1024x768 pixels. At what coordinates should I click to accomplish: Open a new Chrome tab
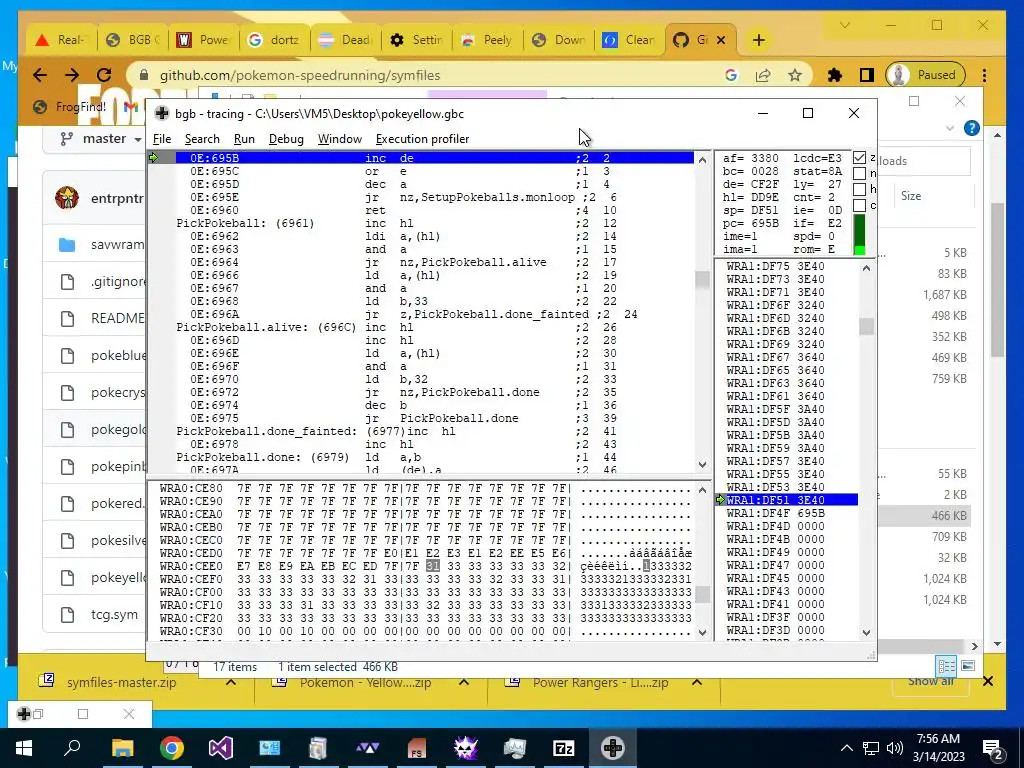758,40
